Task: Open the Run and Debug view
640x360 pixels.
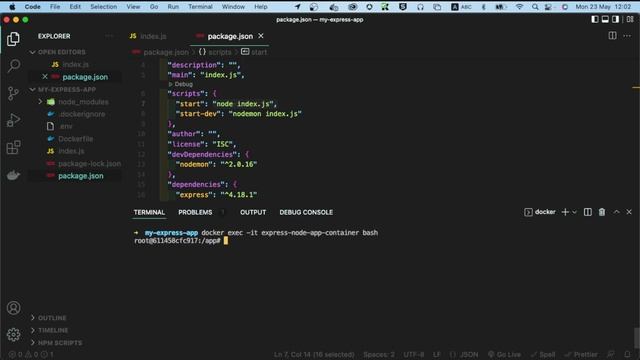Action: [x=13, y=120]
